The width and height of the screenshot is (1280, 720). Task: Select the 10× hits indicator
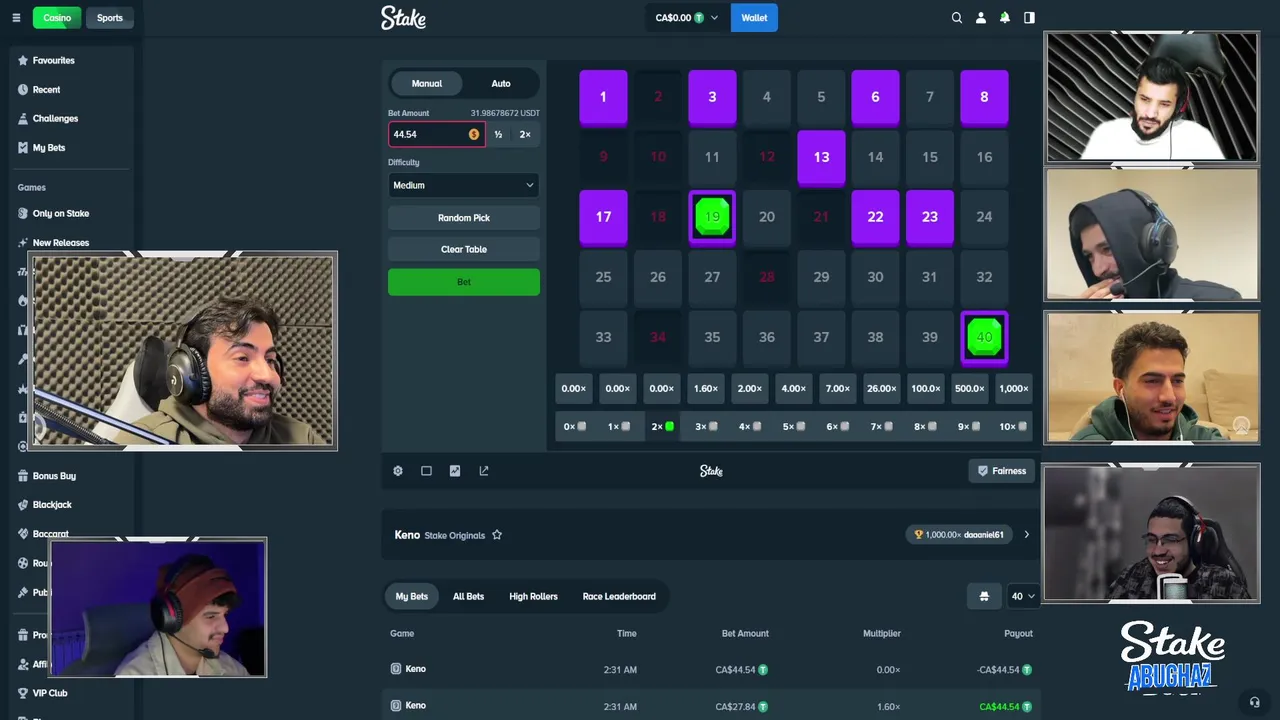pyautogui.click(x=1013, y=427)
